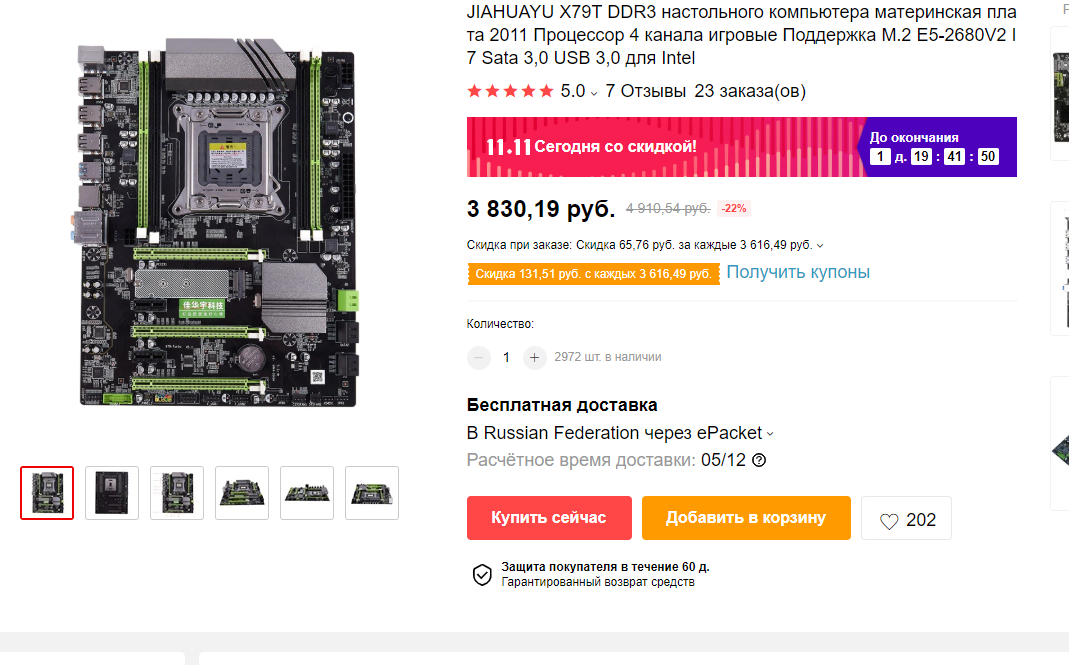Expand the 5.0 rating breakdown chevron

(x=594, y=93)
